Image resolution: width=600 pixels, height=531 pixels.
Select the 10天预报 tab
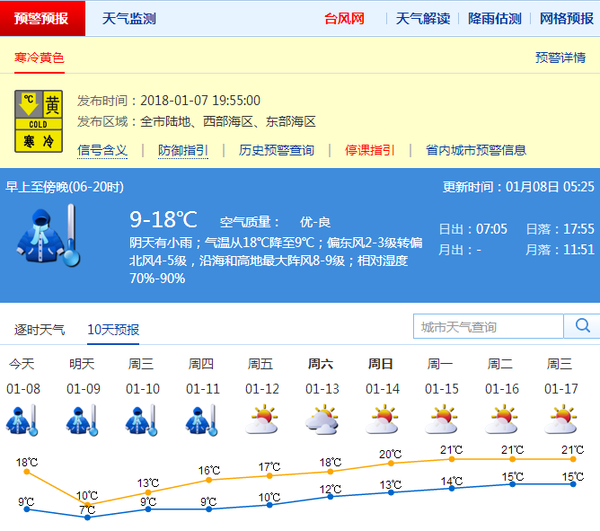point(113,329)
